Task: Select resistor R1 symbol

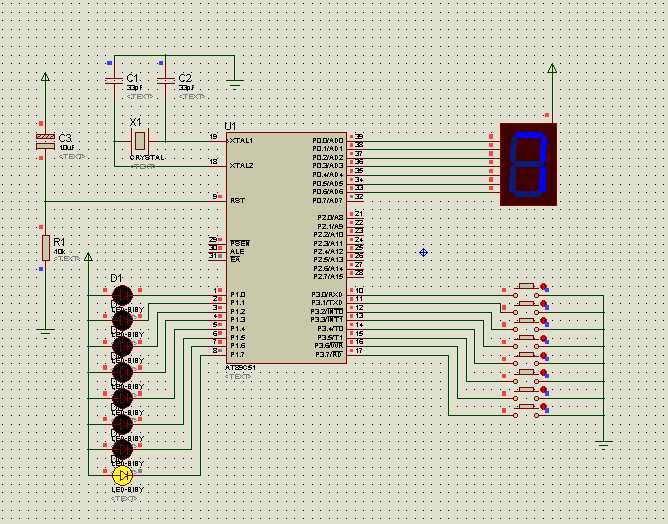Action: click(x=46, y=248)
